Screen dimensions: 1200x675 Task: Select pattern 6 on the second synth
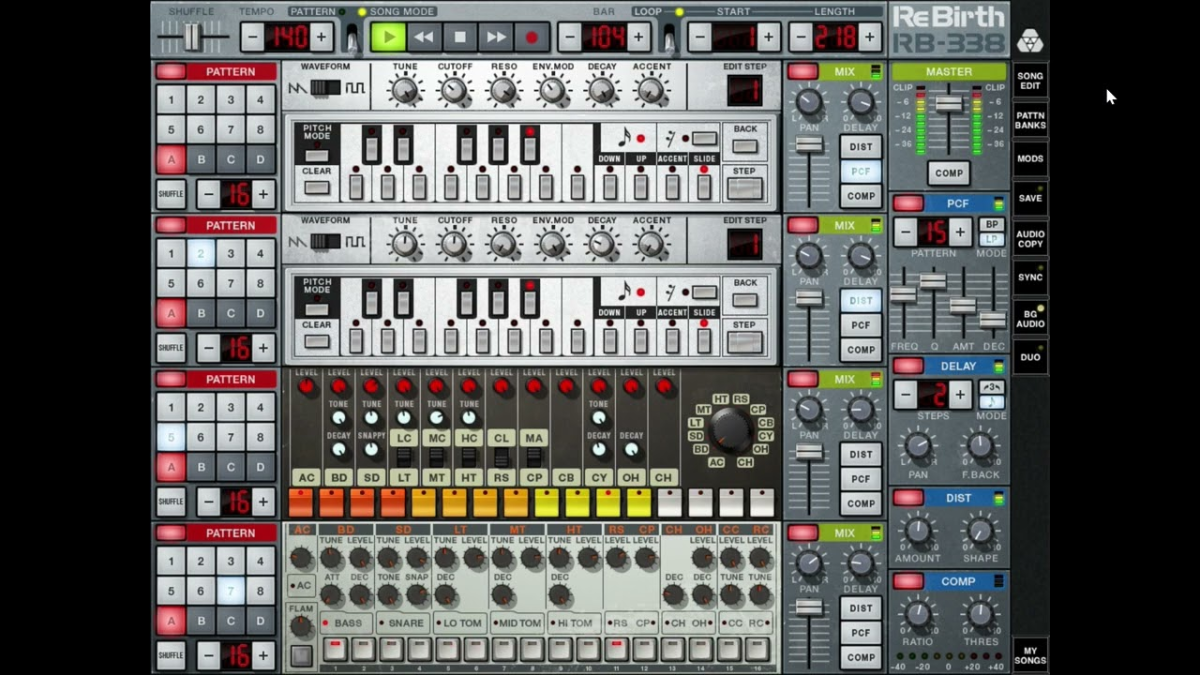pyautogui.click(x=201, y=283)
